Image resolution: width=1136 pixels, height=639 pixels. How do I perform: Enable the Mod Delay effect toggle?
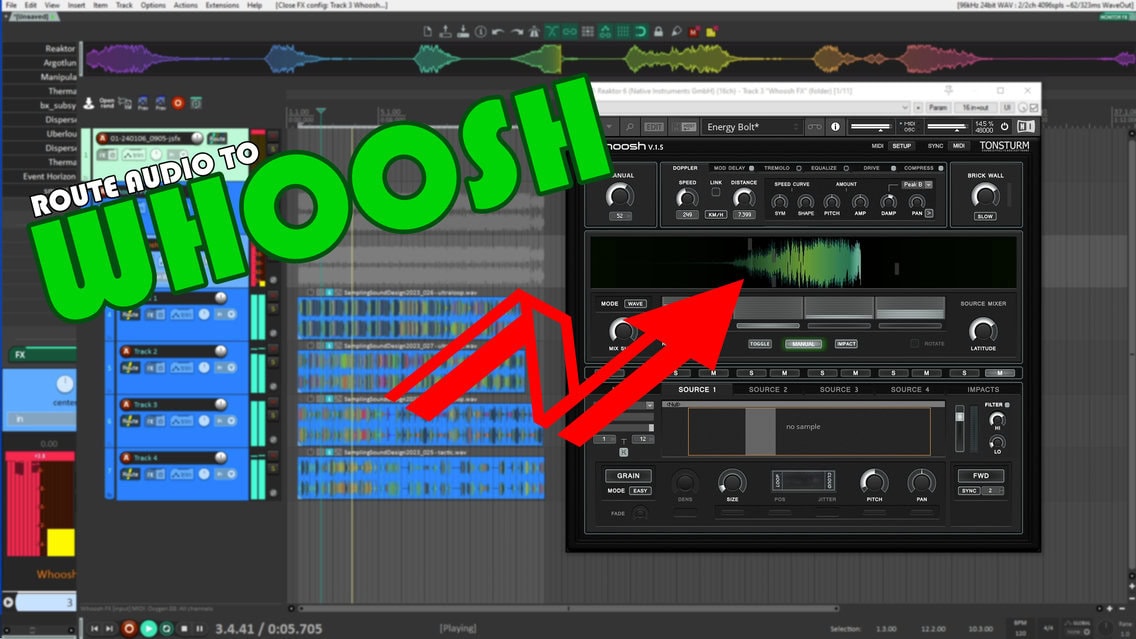[x=752, y=168]
